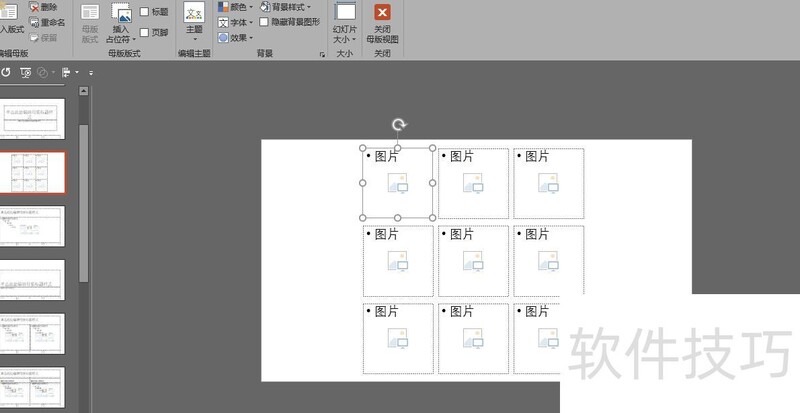Viewport: 800px width, 413px height.
Task: Click the bottom-right corner handle of selected placeholder
Action: coord(433,218)
